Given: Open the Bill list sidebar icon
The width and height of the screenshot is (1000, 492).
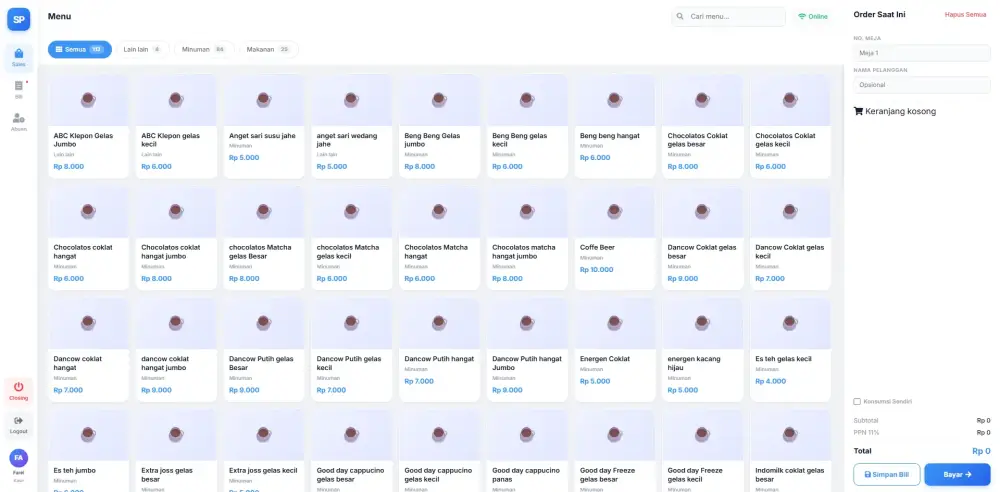Looking at the screenshot, I should click(x=18, y=89).
